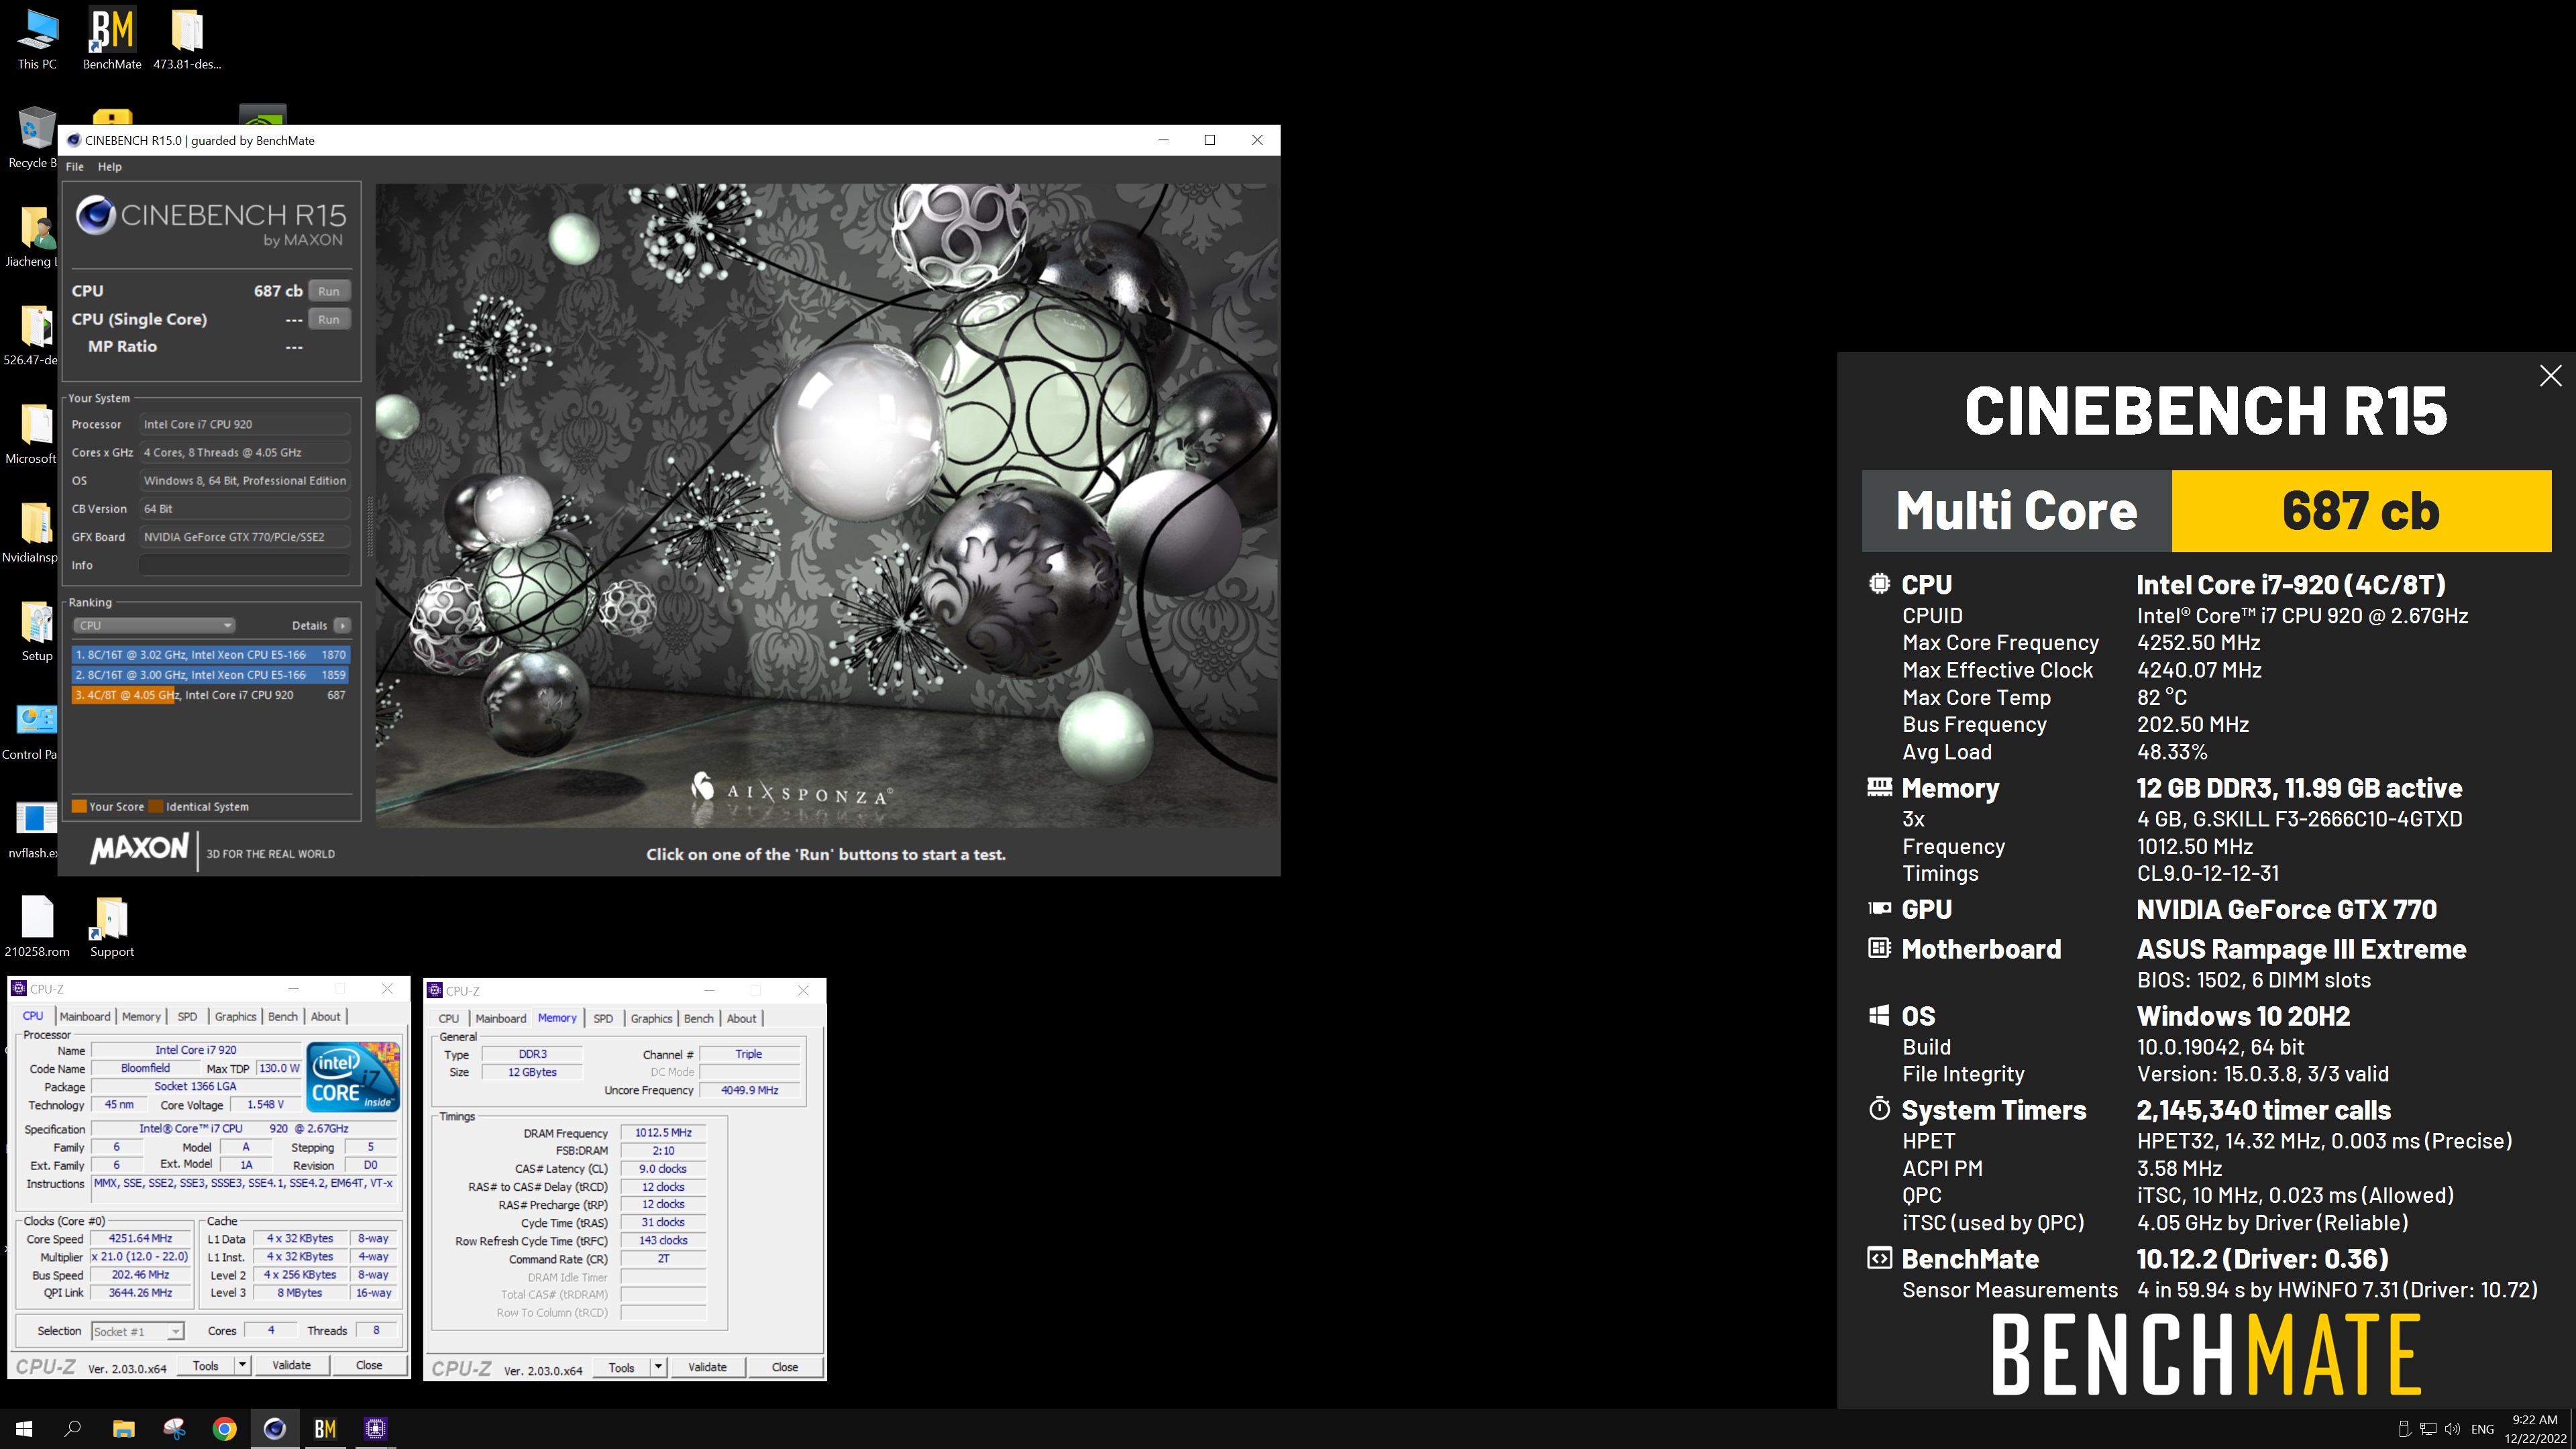The image size is (2576, 1449).
Task: Select the 526.47-de folder icon
Action: [32, 336]
